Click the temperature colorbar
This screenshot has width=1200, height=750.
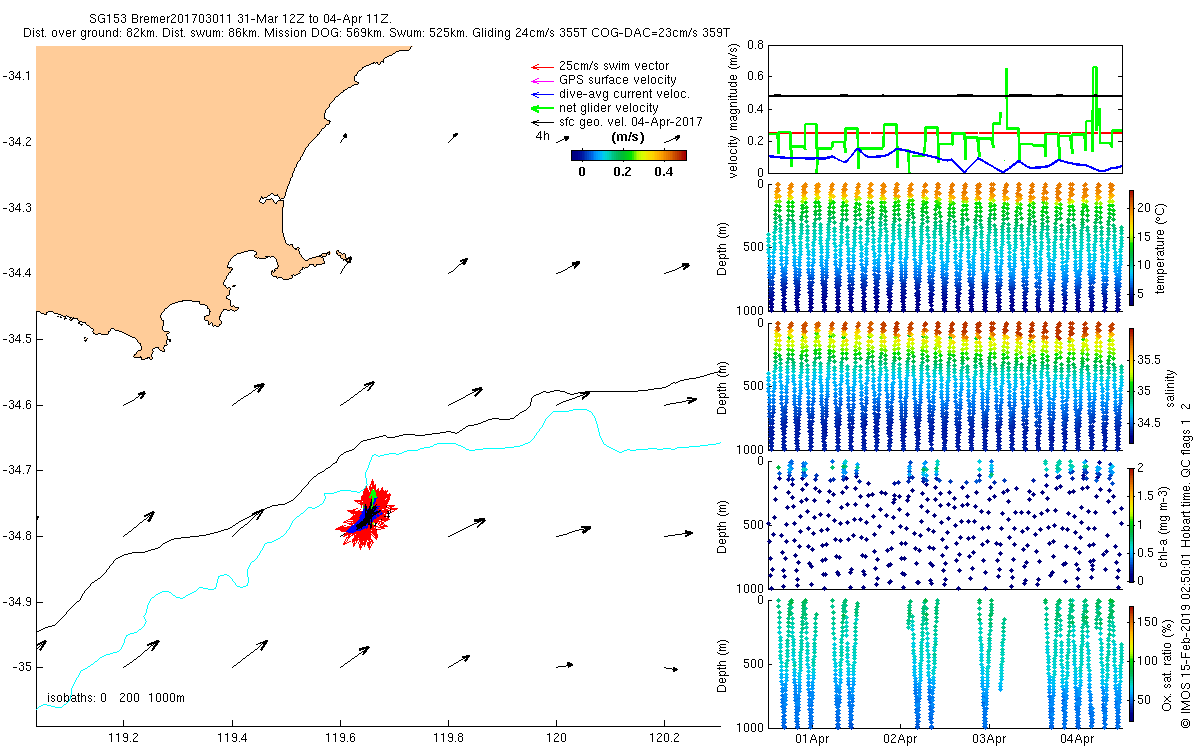tap(1131, 246)
